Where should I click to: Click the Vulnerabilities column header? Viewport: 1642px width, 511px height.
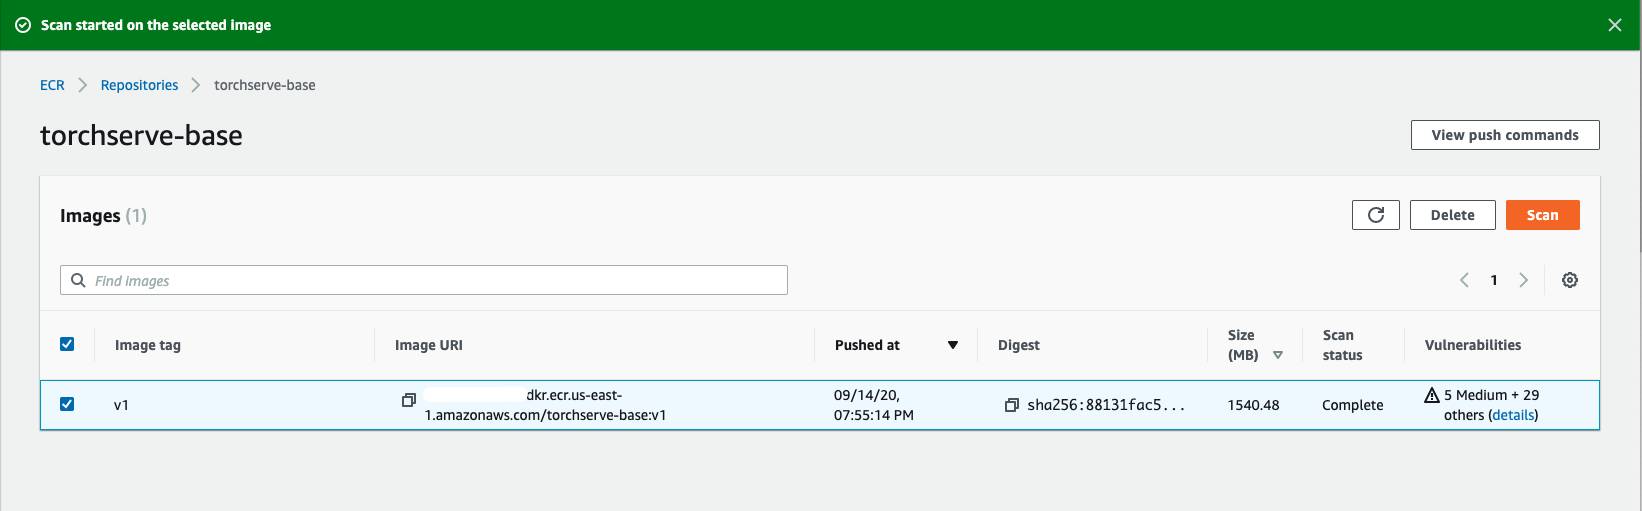(1473, 345)
